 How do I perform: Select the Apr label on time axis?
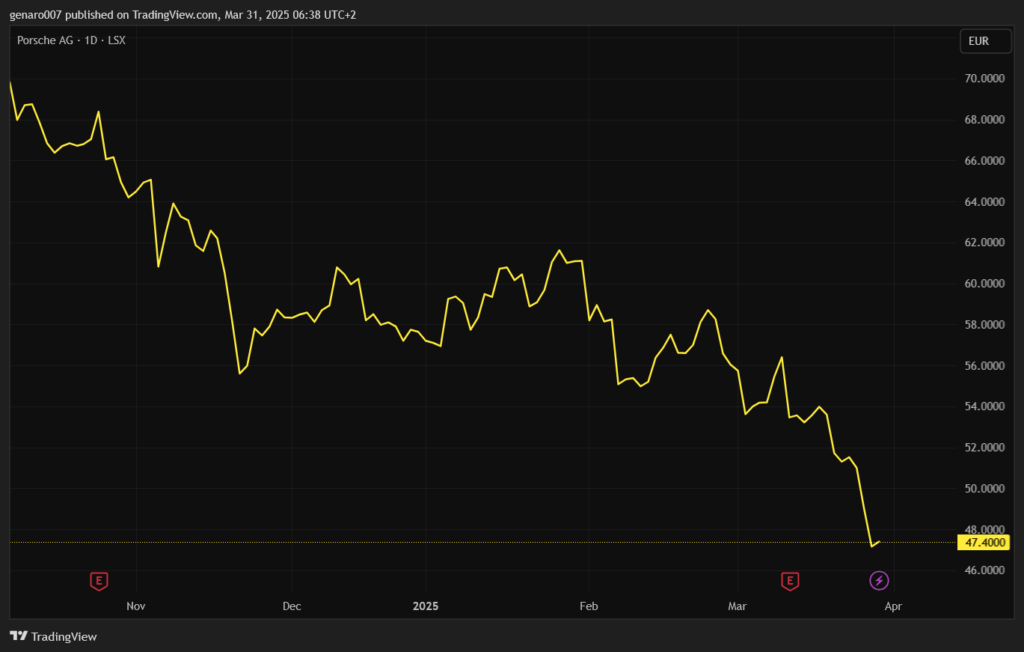[893, 606]
